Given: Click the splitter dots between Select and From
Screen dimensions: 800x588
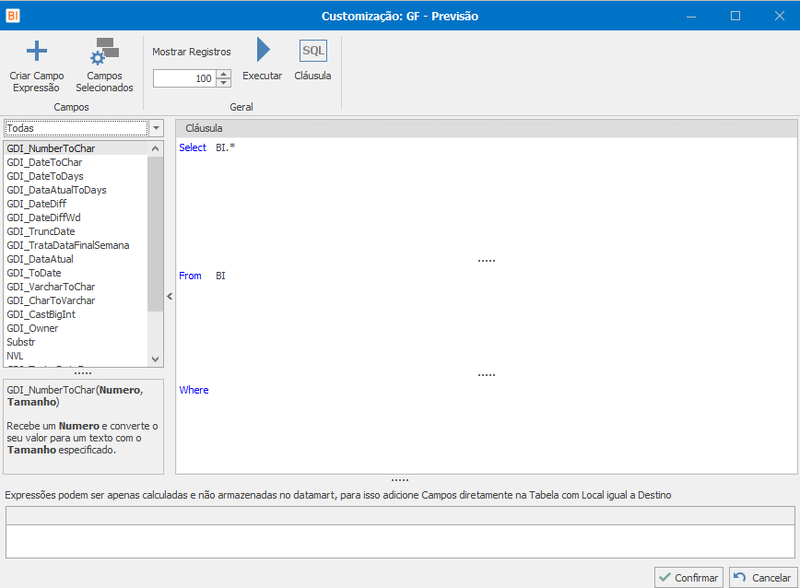Looking at the screenshot, I should pyautogui.click(x=486, y=261).
